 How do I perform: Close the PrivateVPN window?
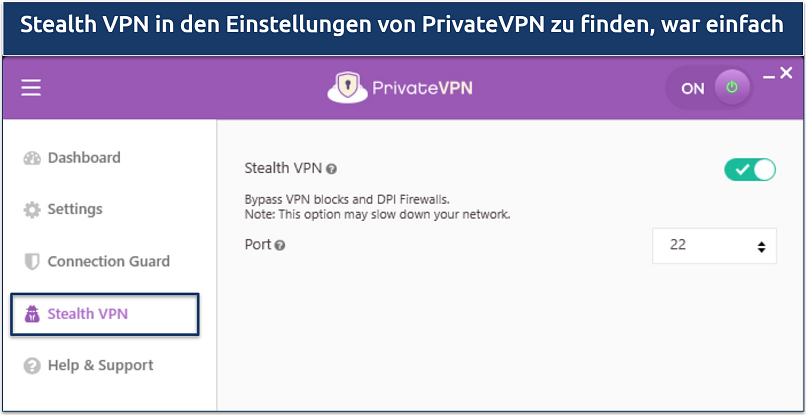787,73
